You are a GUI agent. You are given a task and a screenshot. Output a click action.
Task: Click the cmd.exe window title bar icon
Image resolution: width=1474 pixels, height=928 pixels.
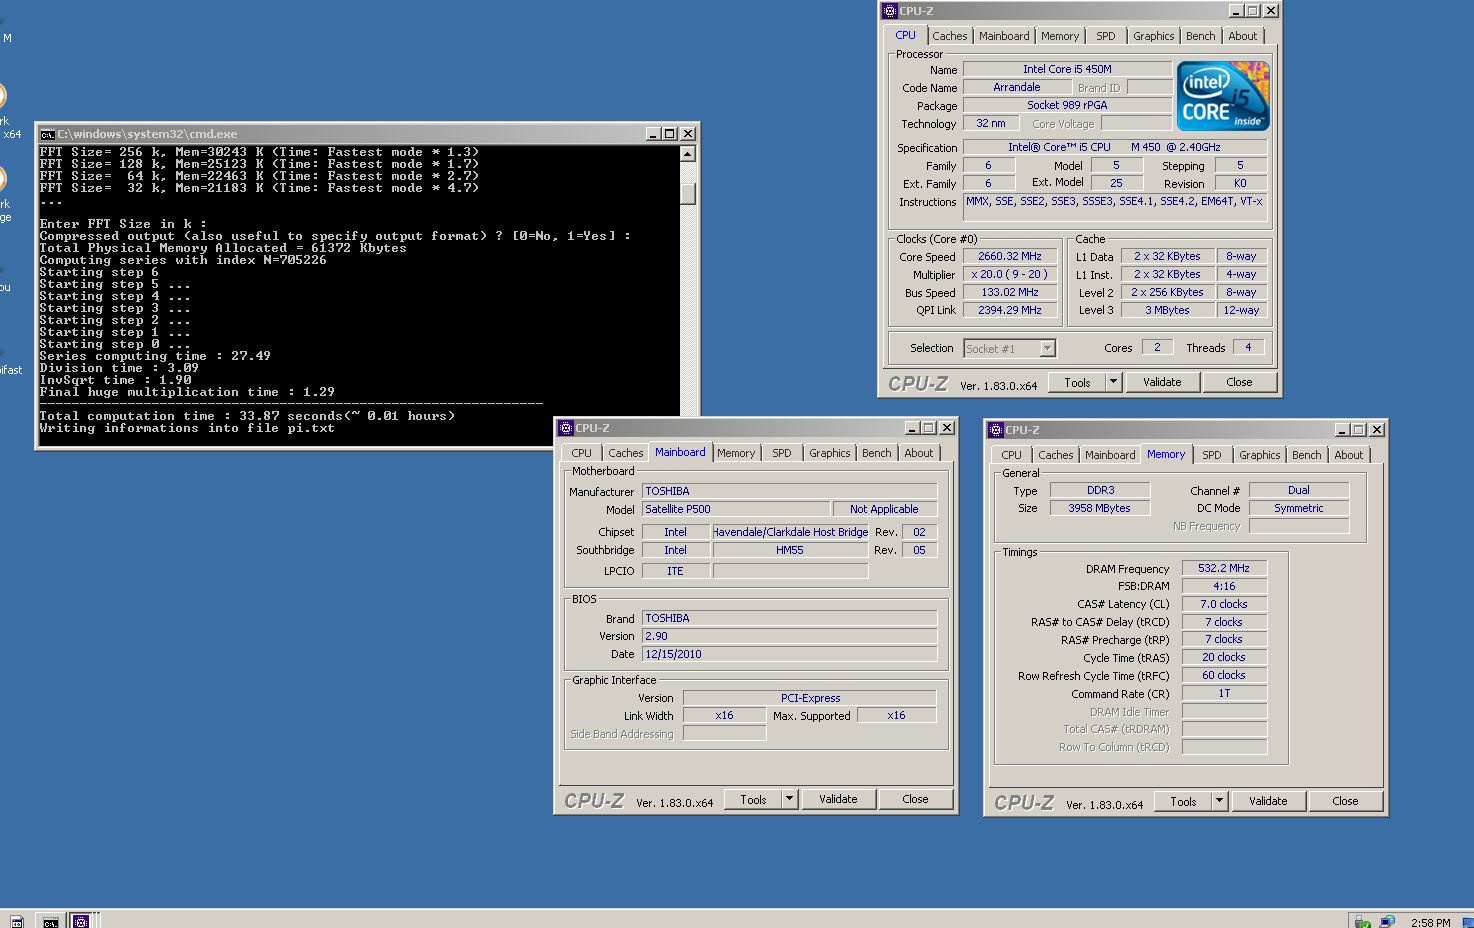pos(47,134)
